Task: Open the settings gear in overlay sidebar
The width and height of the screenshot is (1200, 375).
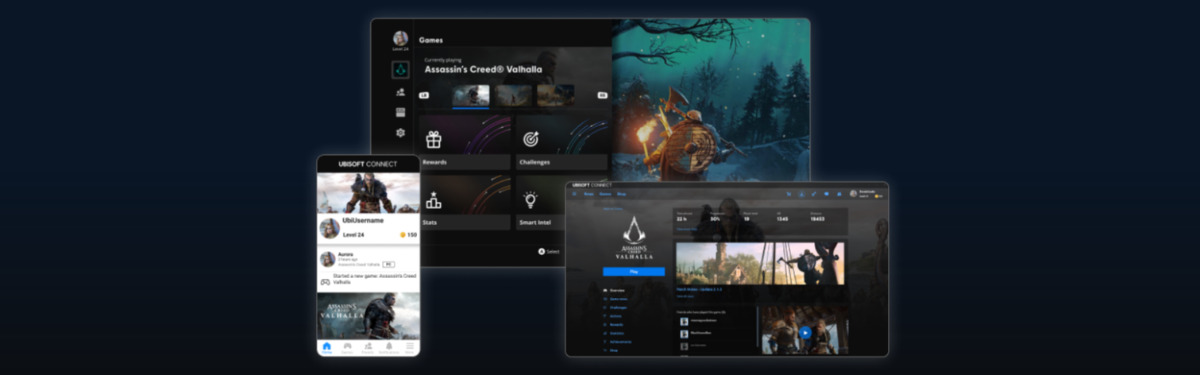Action: point(400,132)
